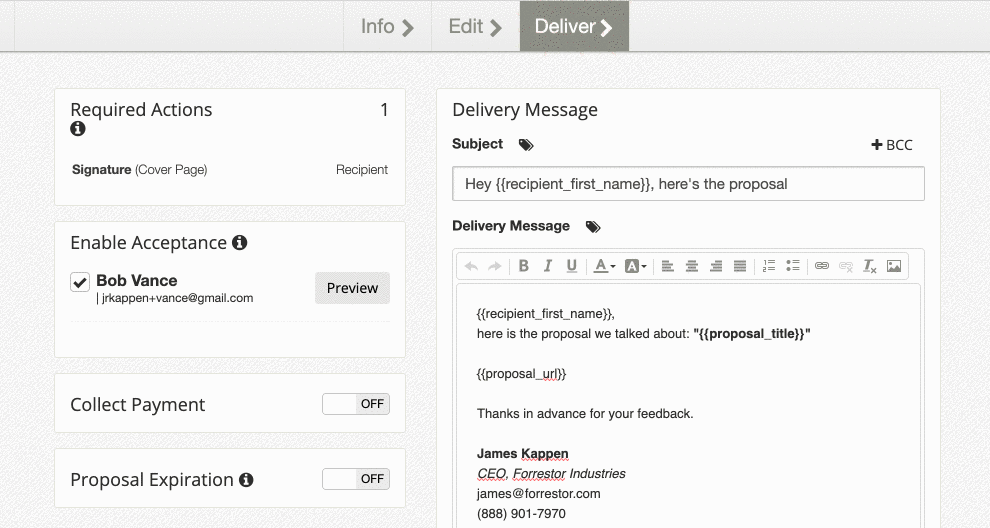The width and height of the screenshot is (990, 528).
Task: Center align text in the editor
Action: tap(691, 267)
